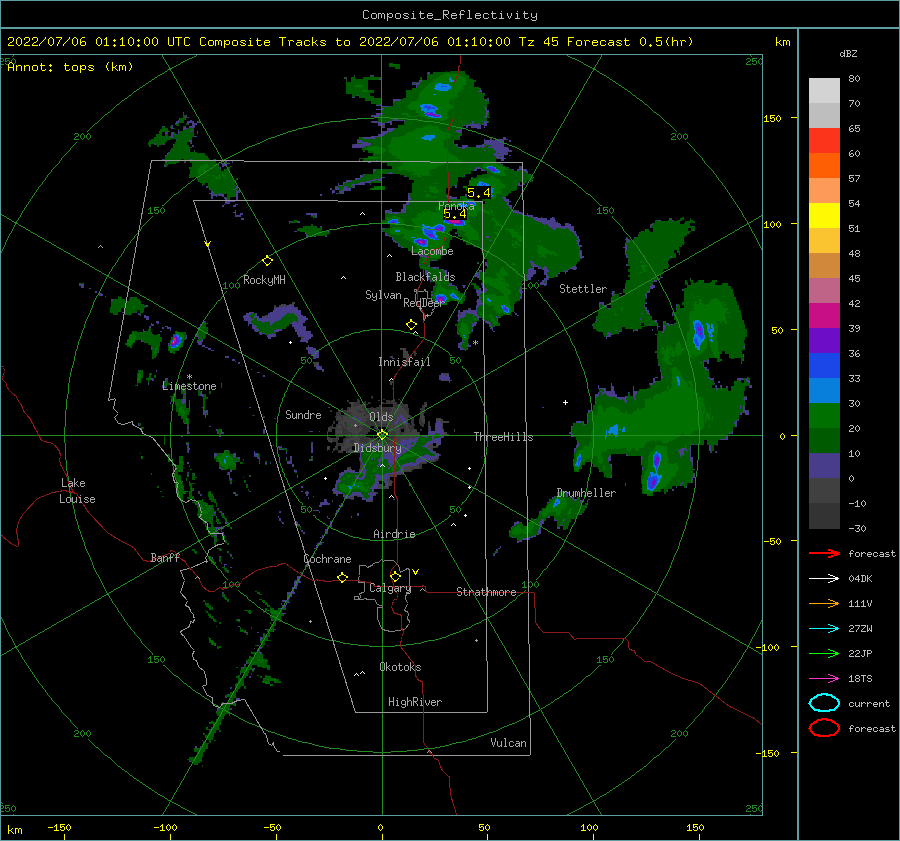Click the cyan current ellipse legend icon
This screenshot has height=841, width=900.
click(824, 703)
